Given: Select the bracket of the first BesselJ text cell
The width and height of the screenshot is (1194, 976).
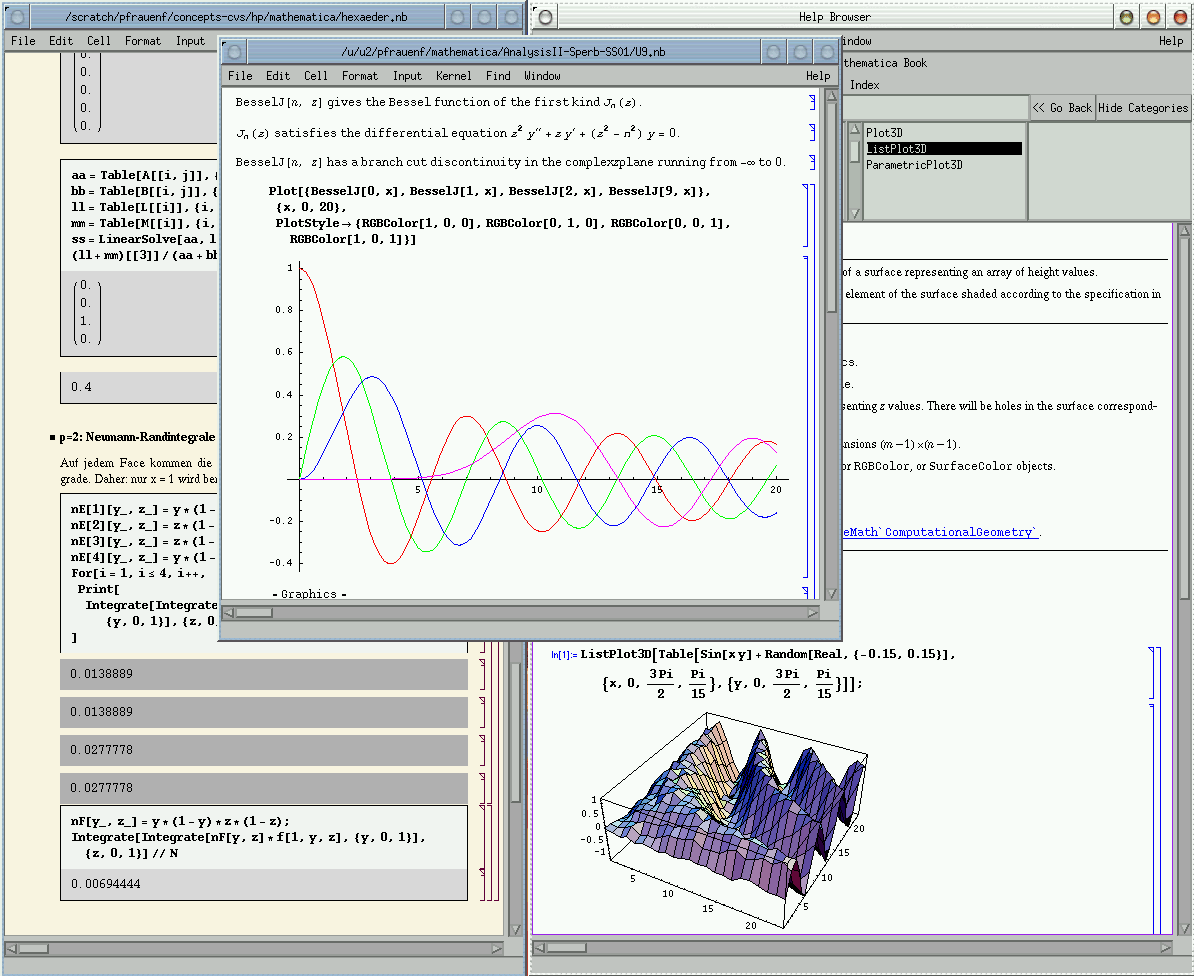Looking at the screenshot, I should 812,102.
